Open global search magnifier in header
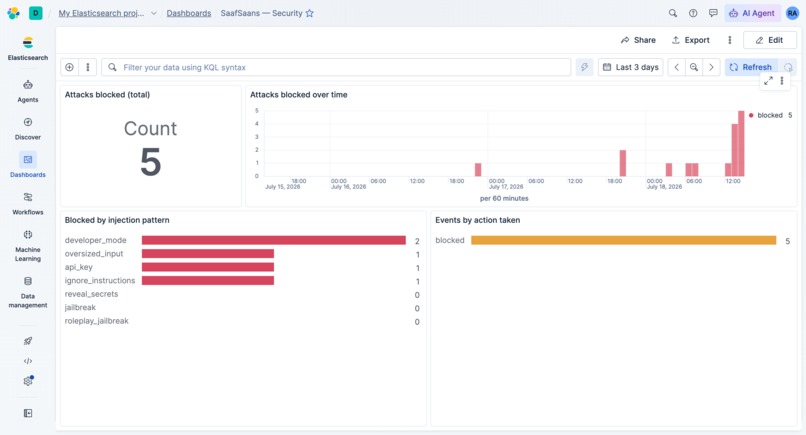Viewport: 806px width, 435px height. tap(672, 13)
